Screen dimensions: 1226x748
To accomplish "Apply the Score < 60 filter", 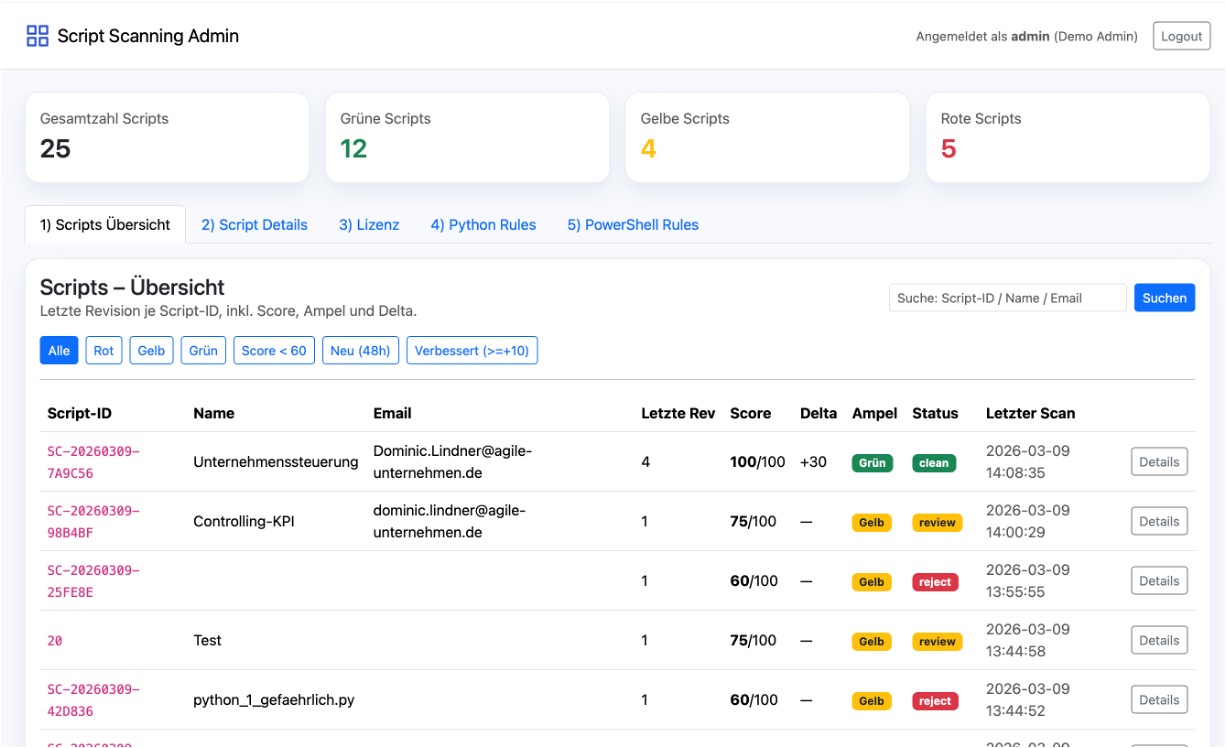I will (x=274, y=351).
